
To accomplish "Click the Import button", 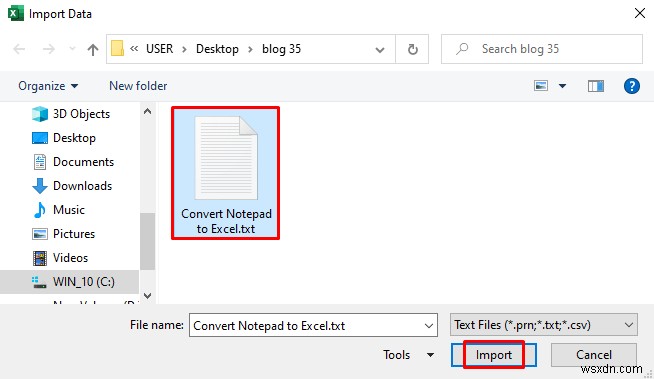I will pos(494,355).
